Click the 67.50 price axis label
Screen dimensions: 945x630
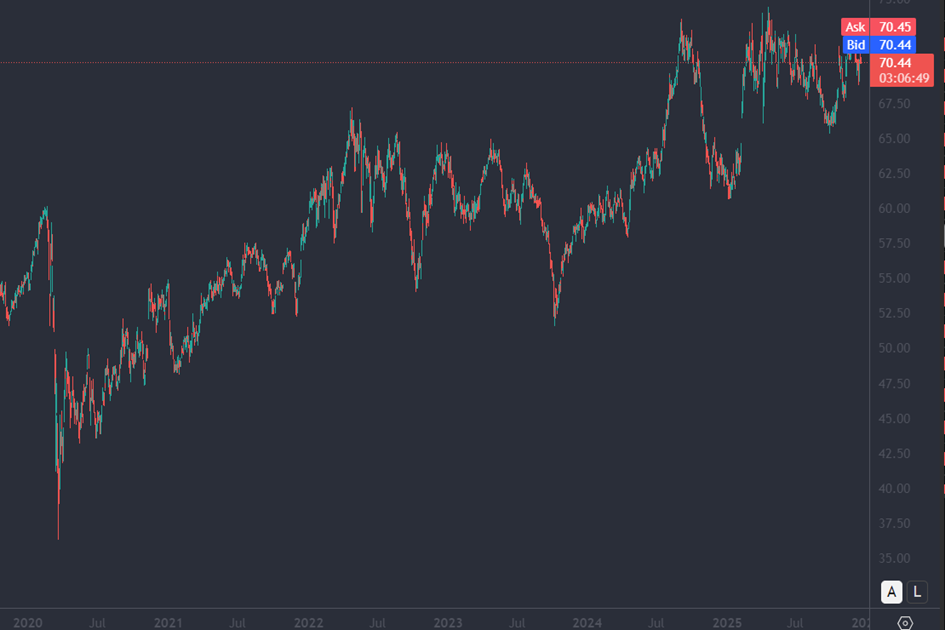pyautogui.click(x=894, y=104)
